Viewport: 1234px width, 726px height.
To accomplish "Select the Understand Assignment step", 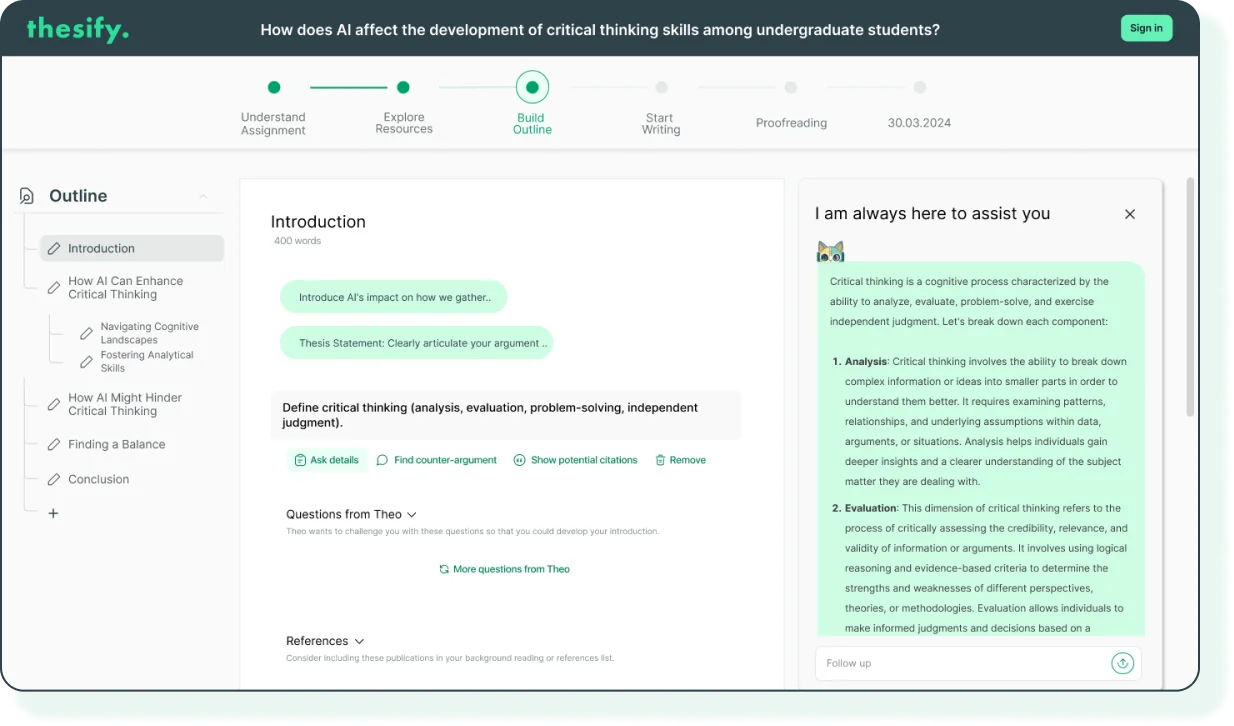I will [274, 88].
